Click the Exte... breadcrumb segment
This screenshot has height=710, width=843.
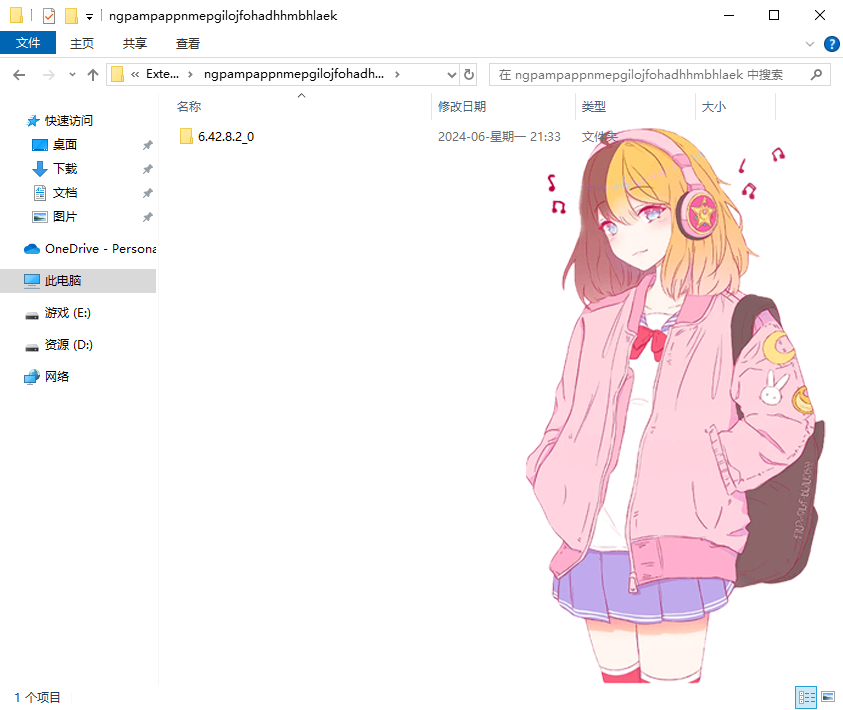(x=162, y=74)
